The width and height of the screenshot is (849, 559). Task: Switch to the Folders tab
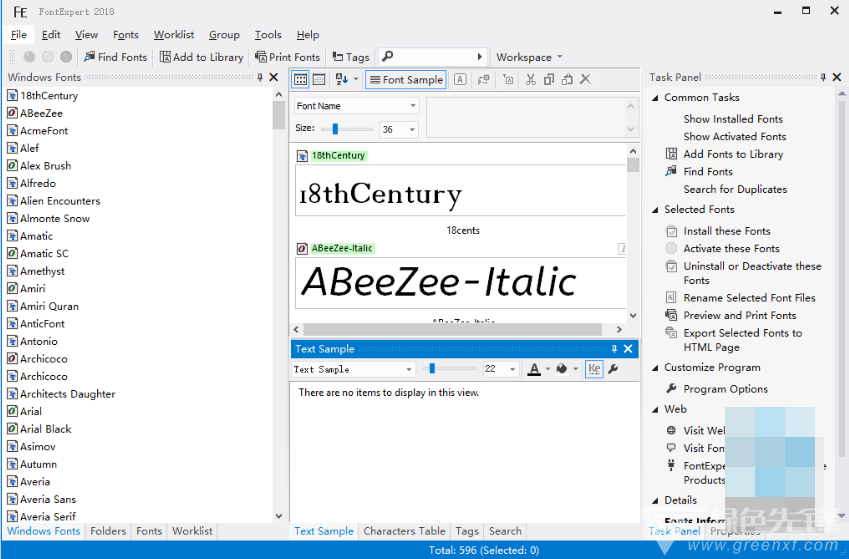click(108, 531)
